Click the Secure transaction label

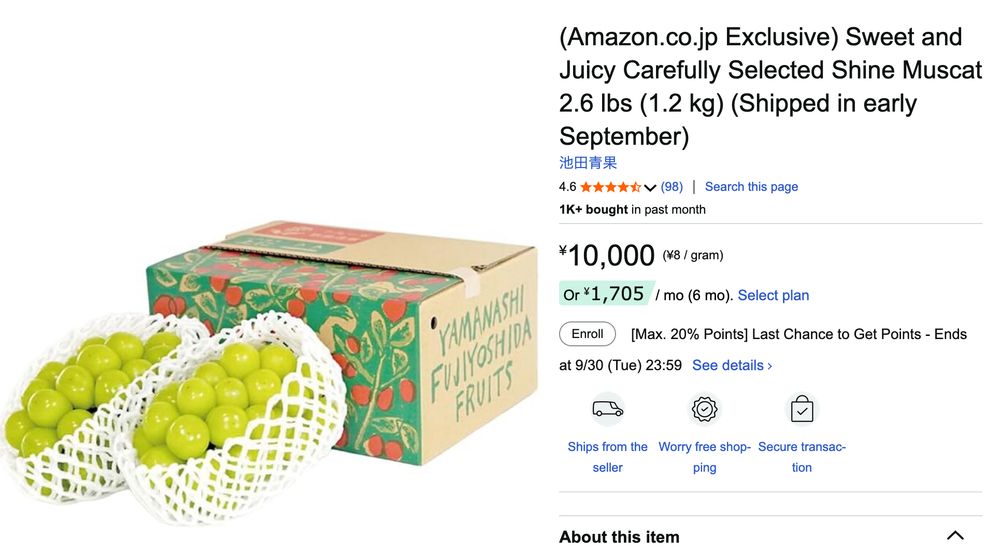click(x=802, y=457)
